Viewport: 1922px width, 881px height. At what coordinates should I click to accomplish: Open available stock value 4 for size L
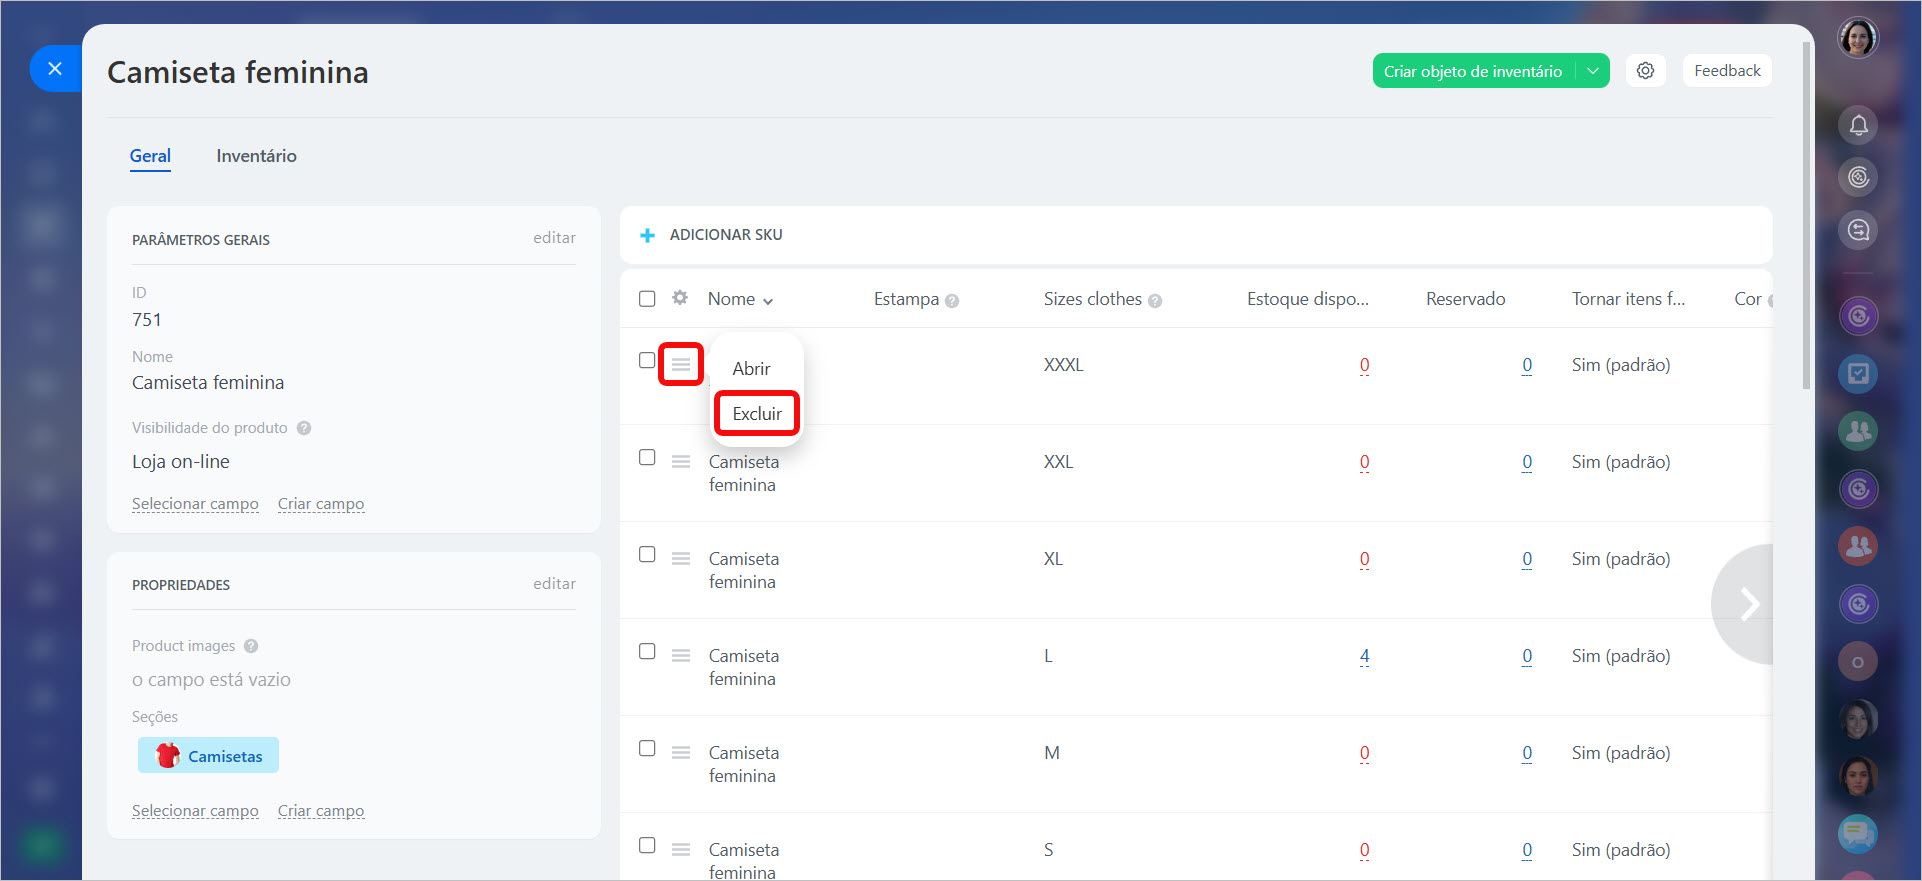[1364, 656]
